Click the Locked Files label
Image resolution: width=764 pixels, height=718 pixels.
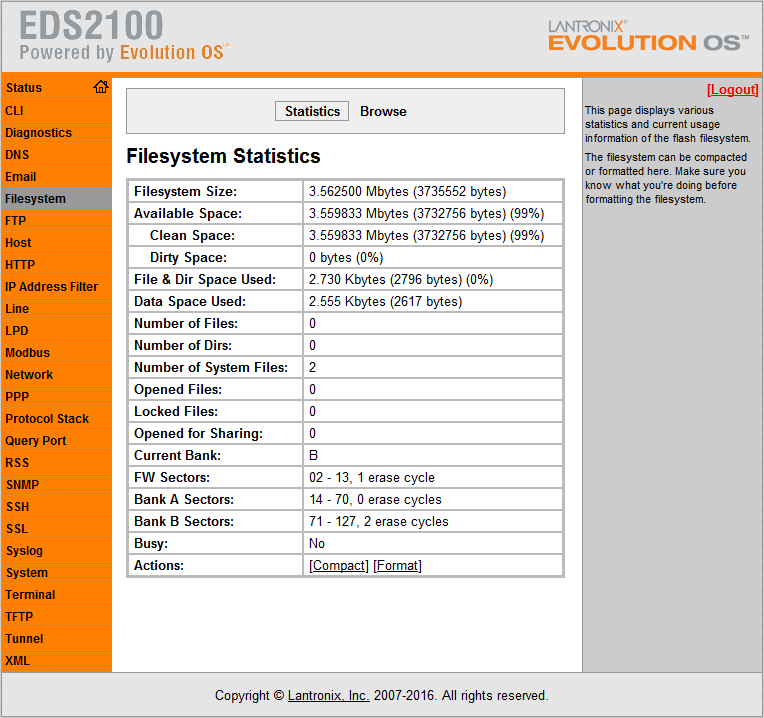[176, 412]
